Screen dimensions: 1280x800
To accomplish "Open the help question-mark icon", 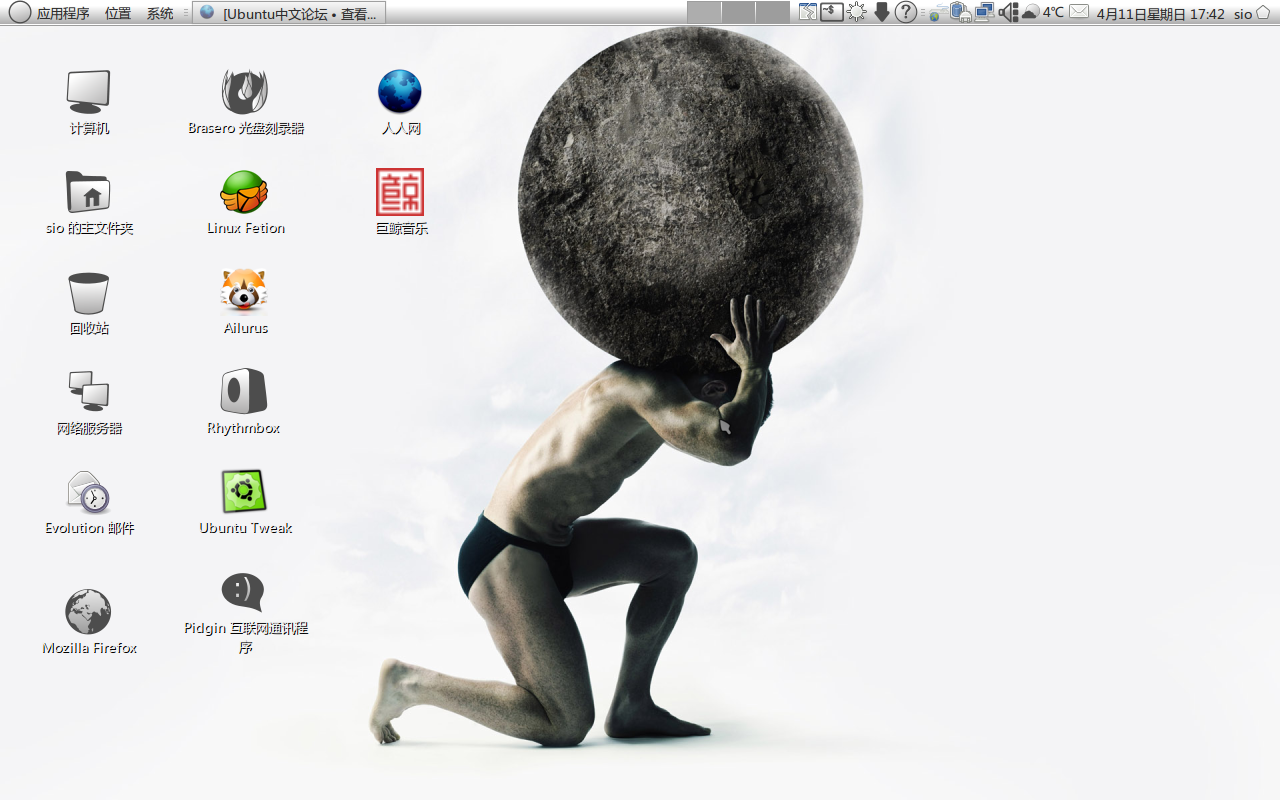I will 906,12.
